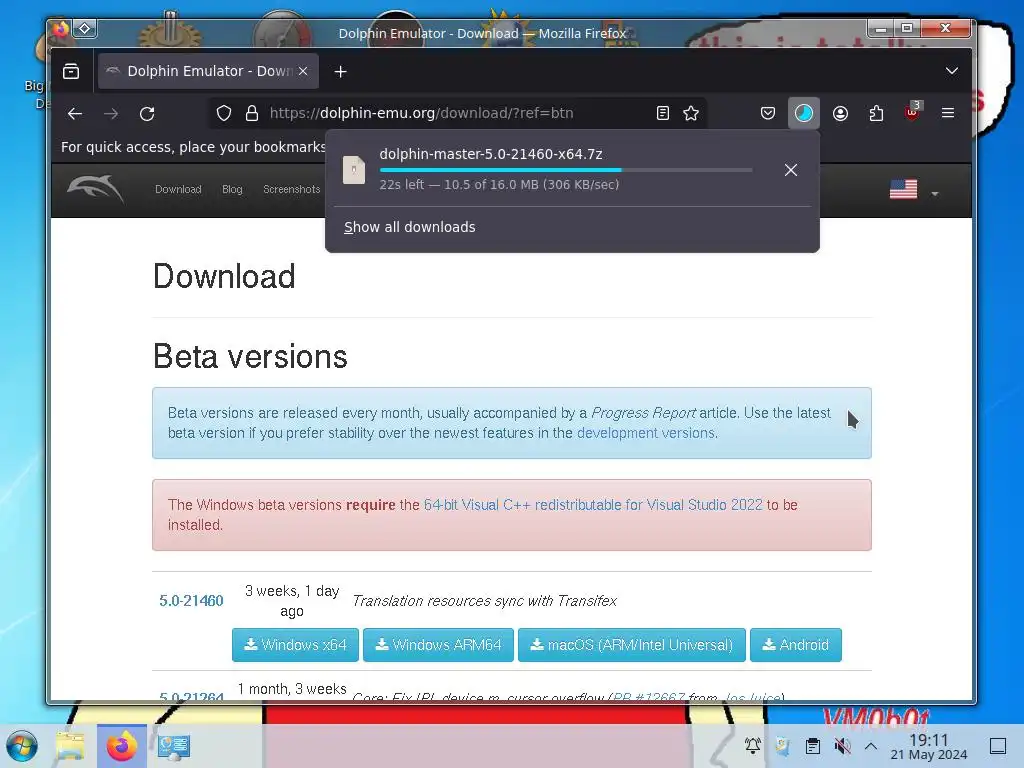
Task: Open the Blog nav menu item
Action: click(232, 189)
